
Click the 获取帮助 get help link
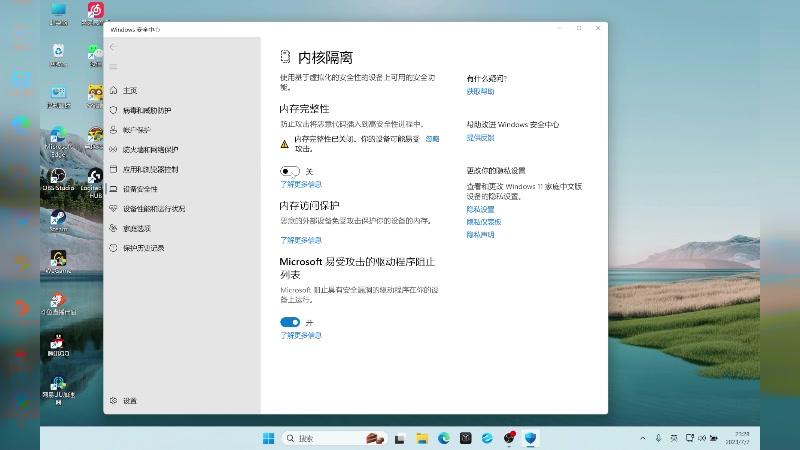tap(480, 92)
